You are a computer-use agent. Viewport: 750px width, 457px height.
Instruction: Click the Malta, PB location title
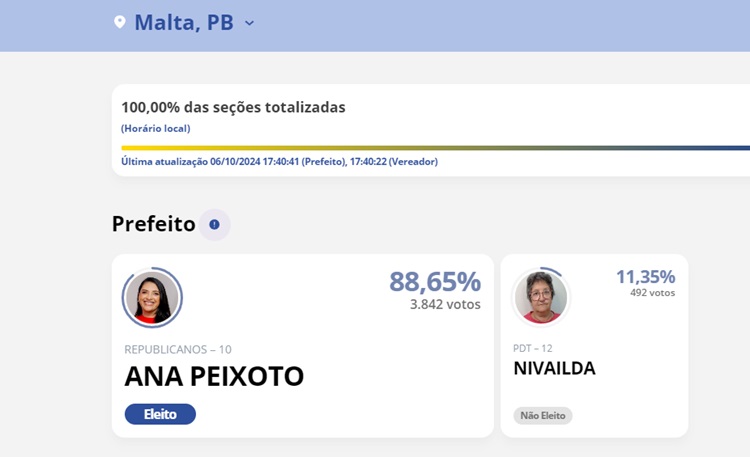click(x=184, y=22)
